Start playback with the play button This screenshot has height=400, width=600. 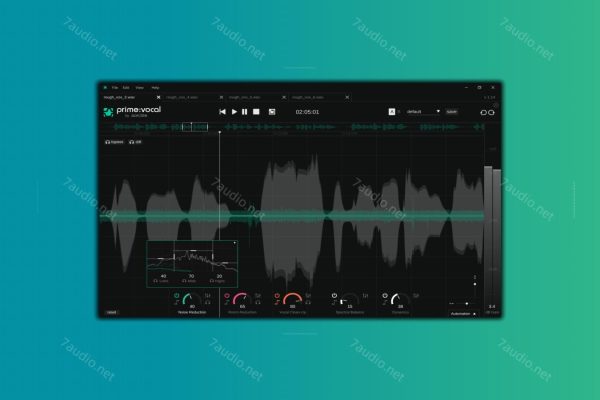(234, 112)
